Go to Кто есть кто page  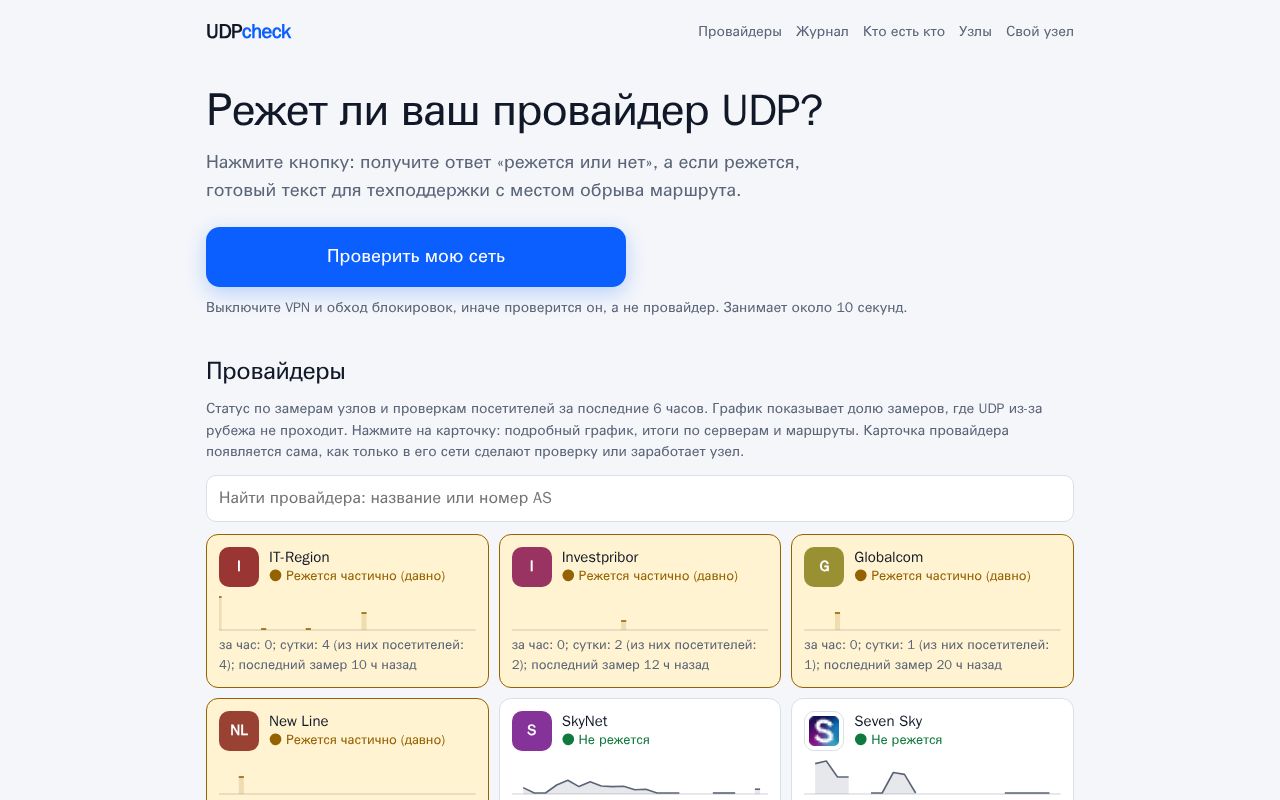904,31
